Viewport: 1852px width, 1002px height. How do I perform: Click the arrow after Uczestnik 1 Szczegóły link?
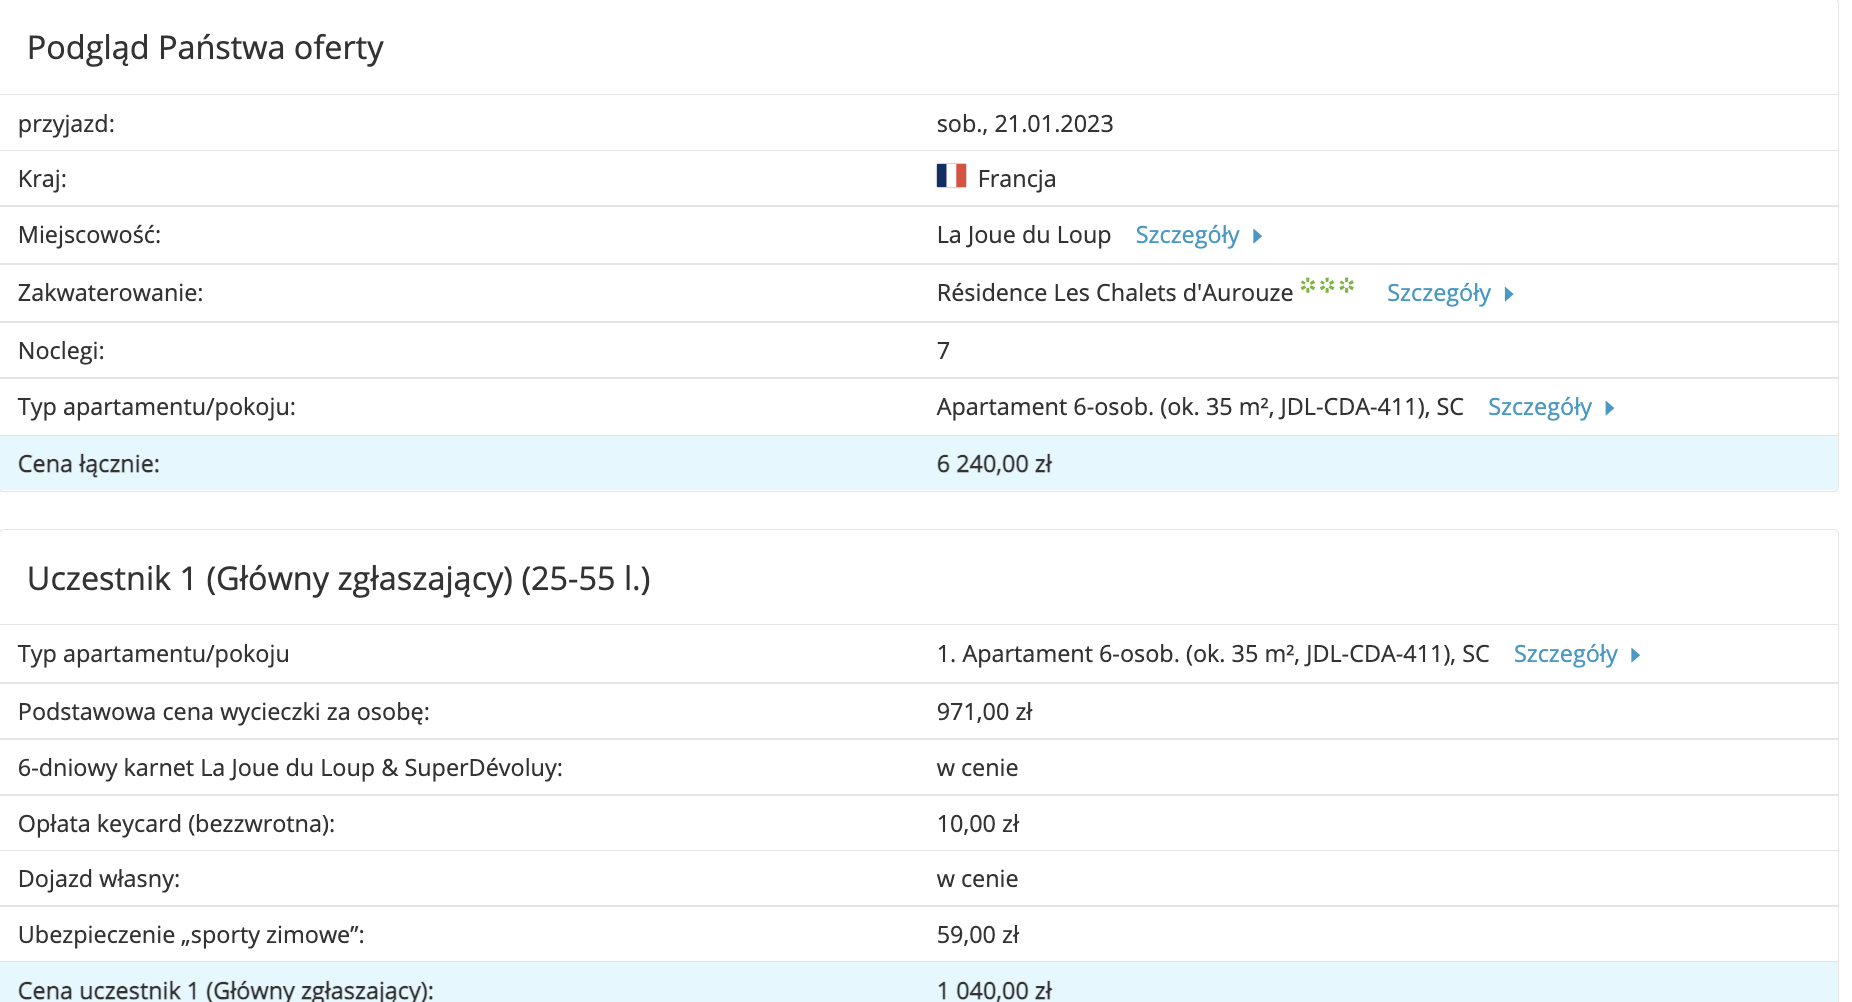(1636, 656)
